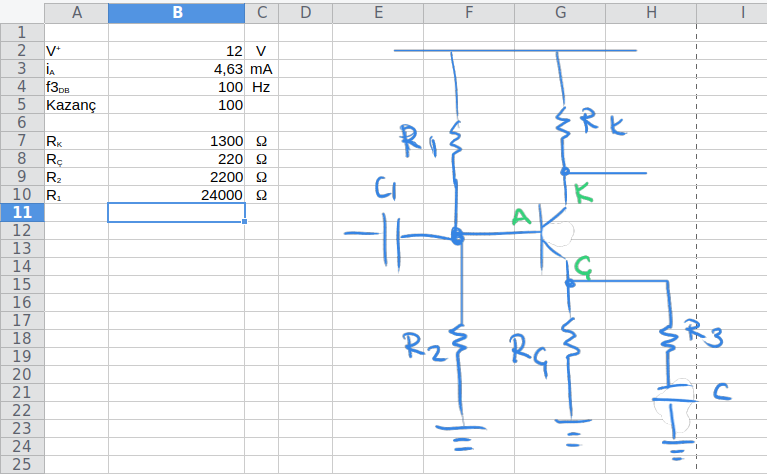Click the ohm unit beside 24000

tap(262, 195)
